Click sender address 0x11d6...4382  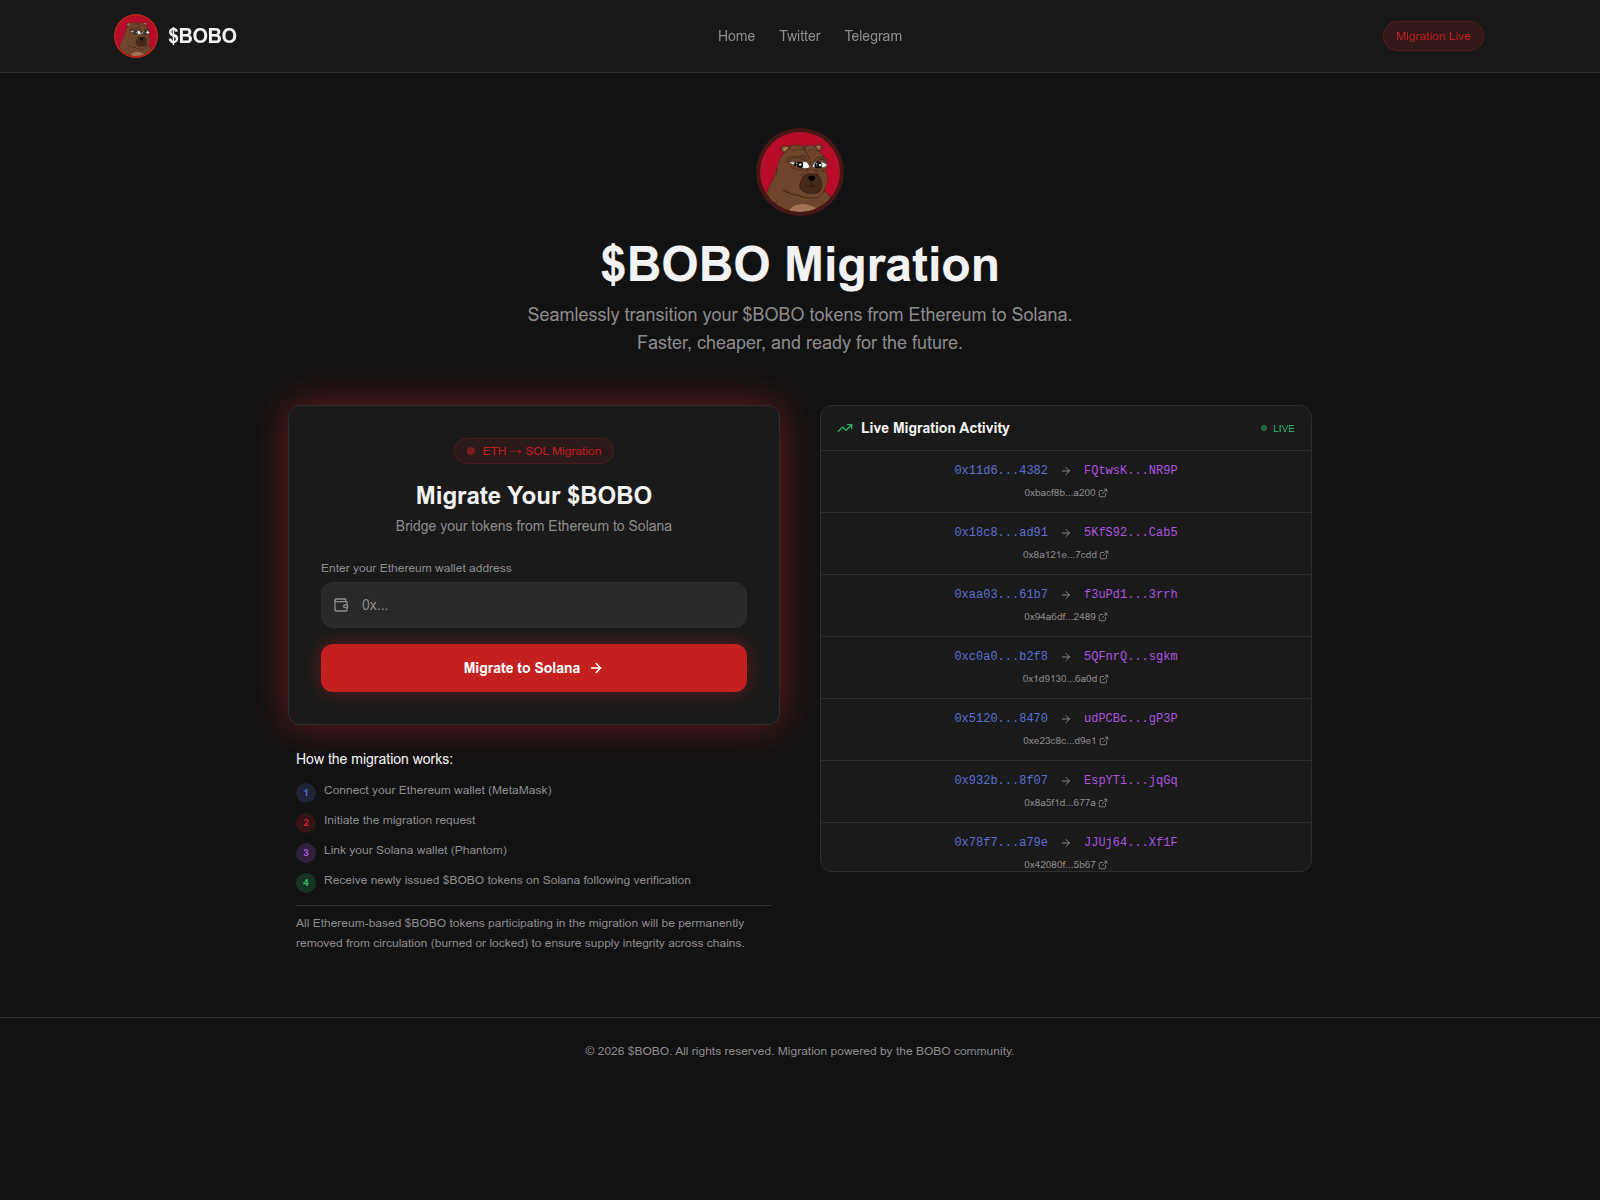pyautogui.click(x=1000, y=470)
